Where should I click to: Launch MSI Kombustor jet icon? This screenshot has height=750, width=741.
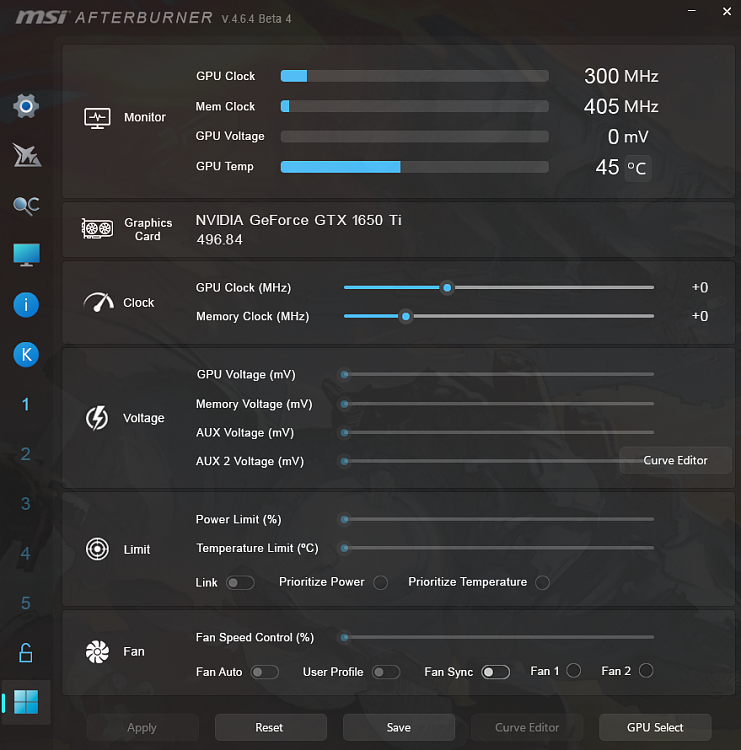(x=27, y=155)
